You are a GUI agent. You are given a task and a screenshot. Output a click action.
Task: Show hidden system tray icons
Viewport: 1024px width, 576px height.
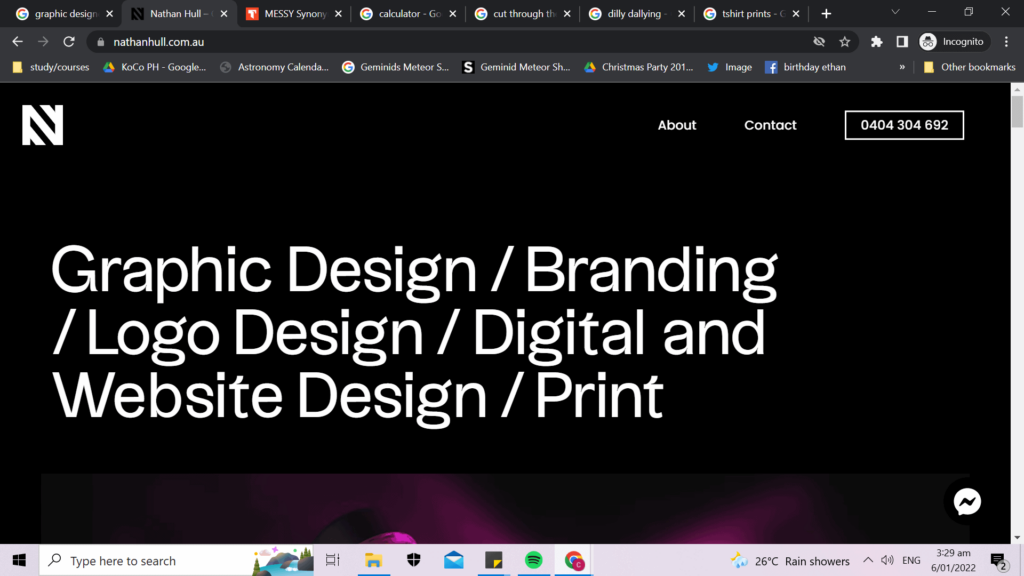pos(868,560)
